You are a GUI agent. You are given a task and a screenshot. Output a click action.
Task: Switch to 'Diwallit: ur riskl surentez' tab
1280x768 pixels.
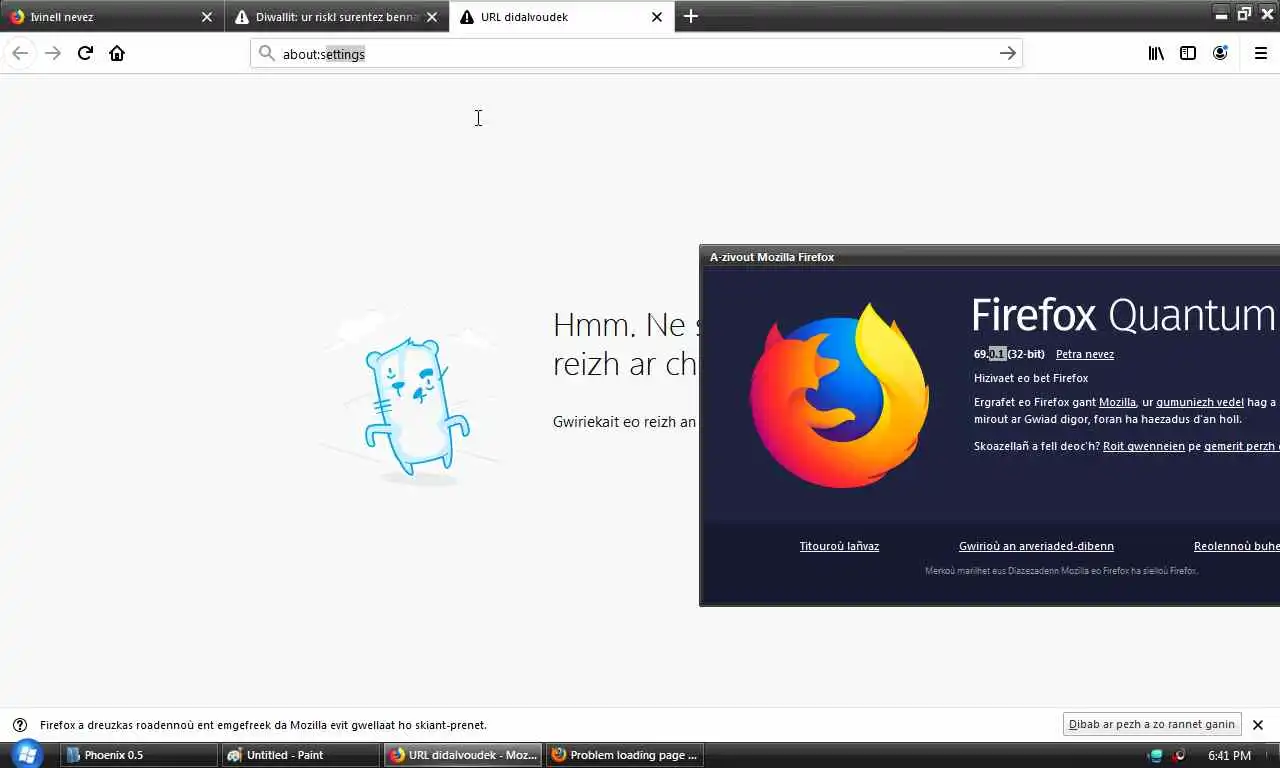[336, 17]
